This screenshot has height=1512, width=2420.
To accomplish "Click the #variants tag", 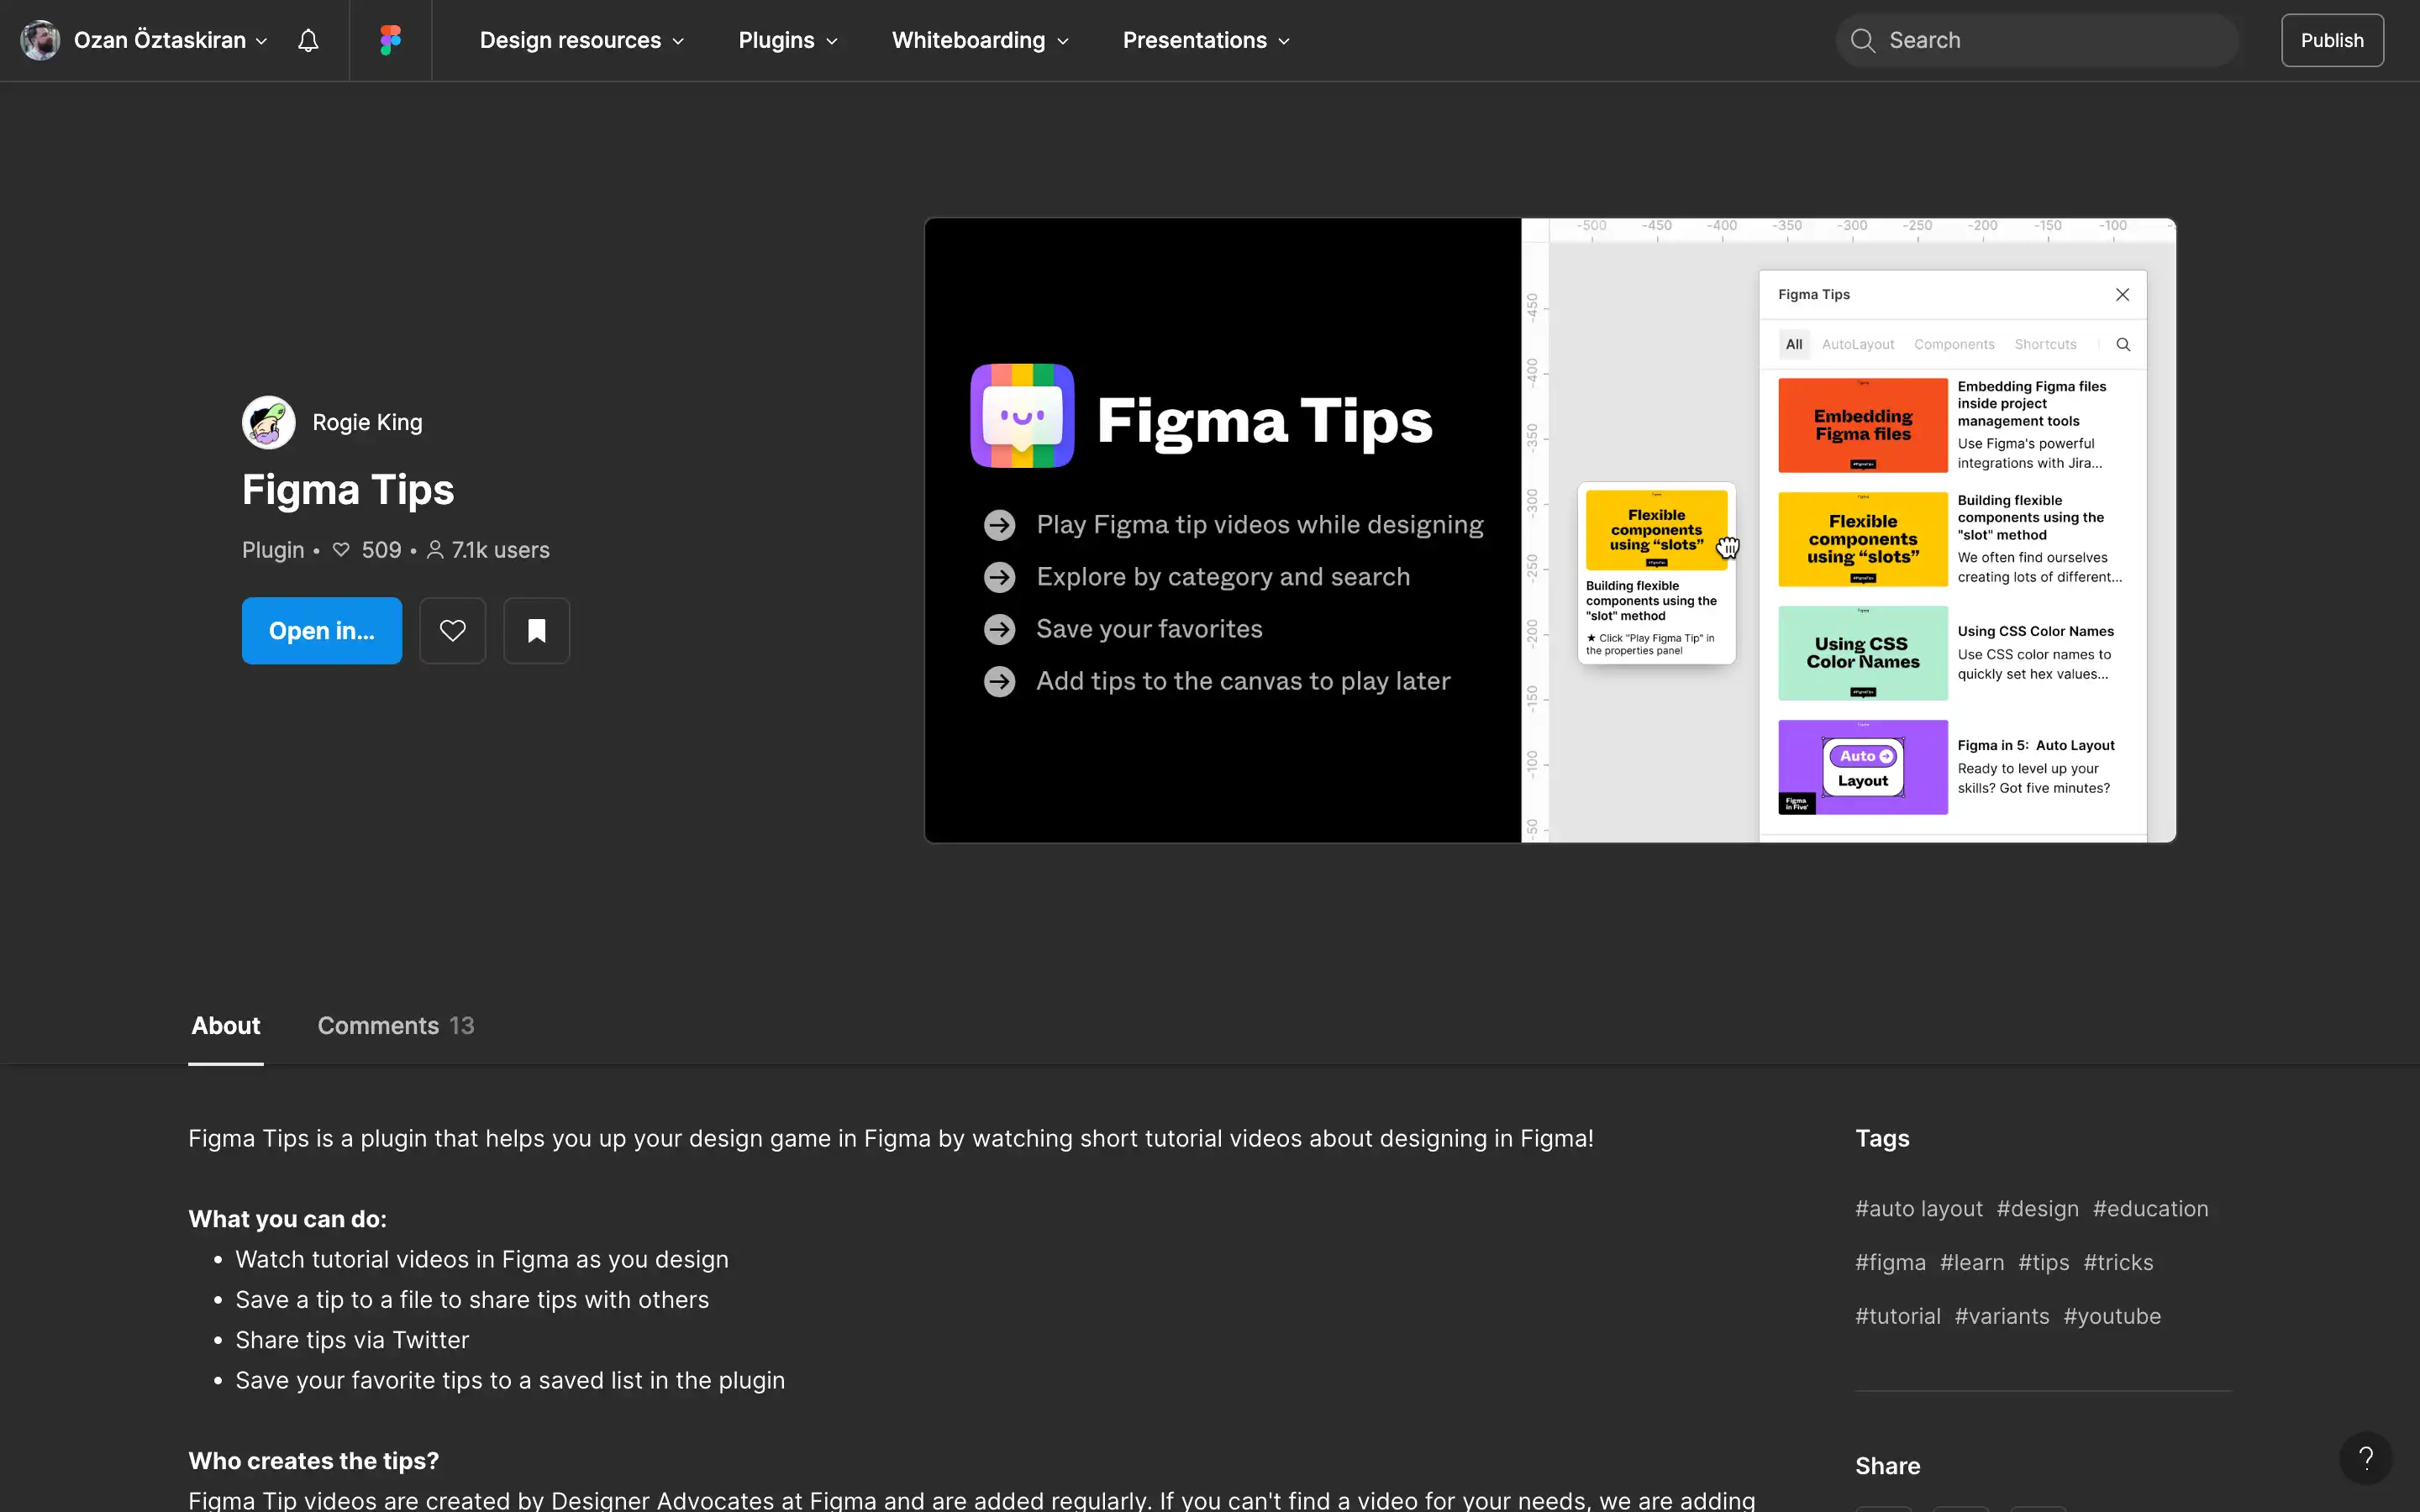I will pos(2002,1317).
